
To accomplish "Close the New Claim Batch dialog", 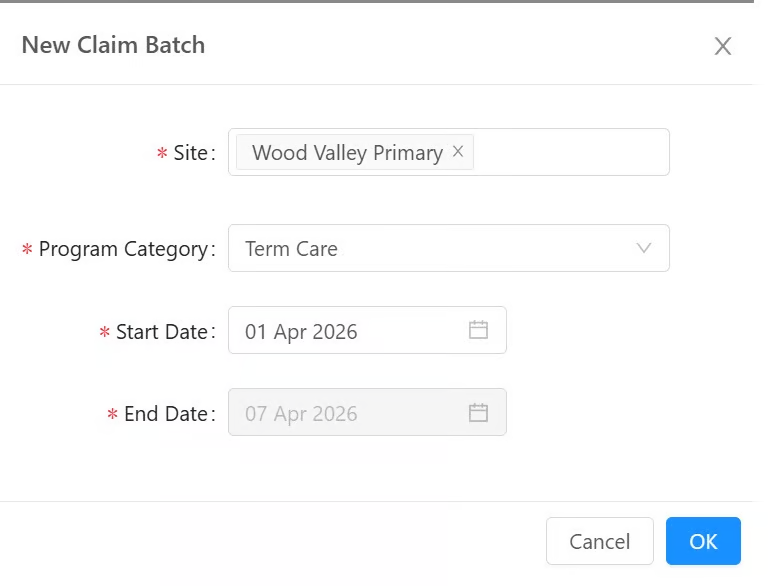I will 722,46.
